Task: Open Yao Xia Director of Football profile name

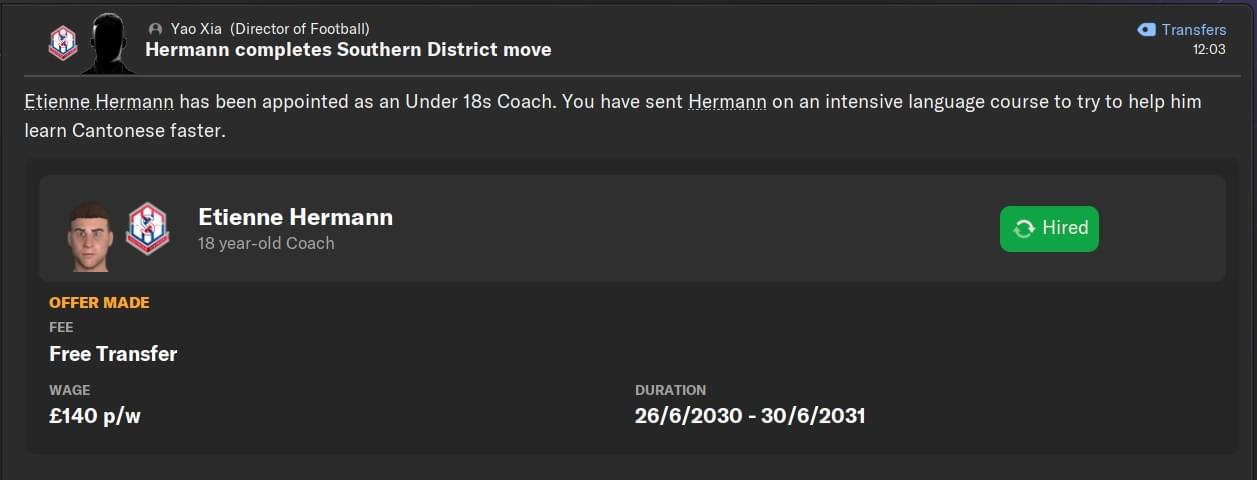Action: pos(270,29)
